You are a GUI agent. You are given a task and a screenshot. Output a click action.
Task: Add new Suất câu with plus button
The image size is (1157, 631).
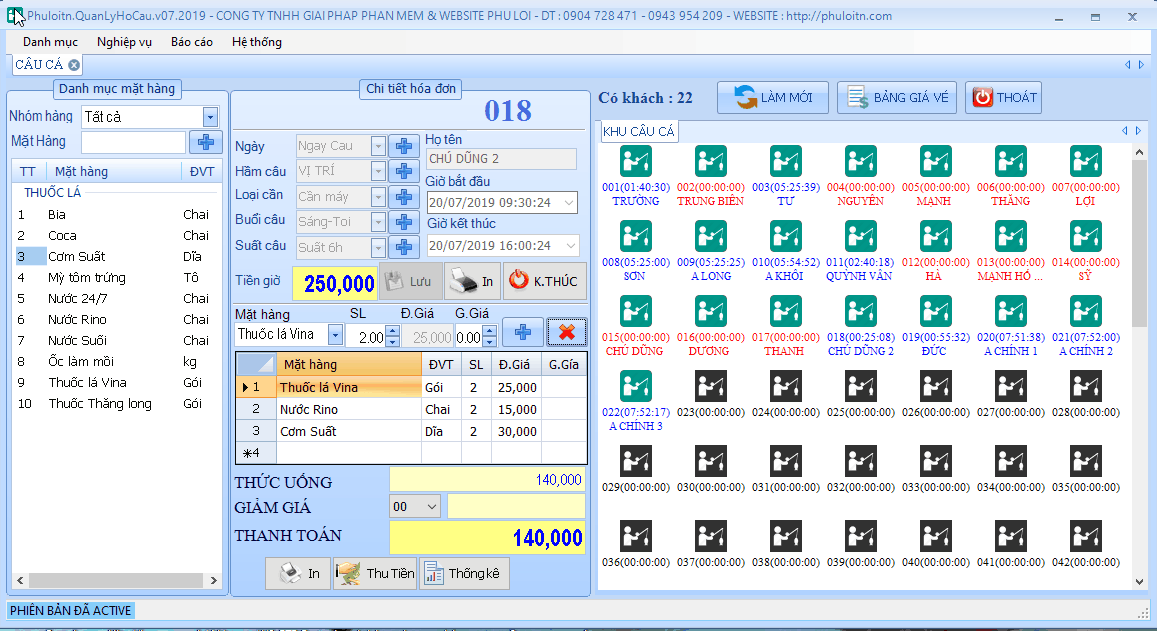[403, 247]
